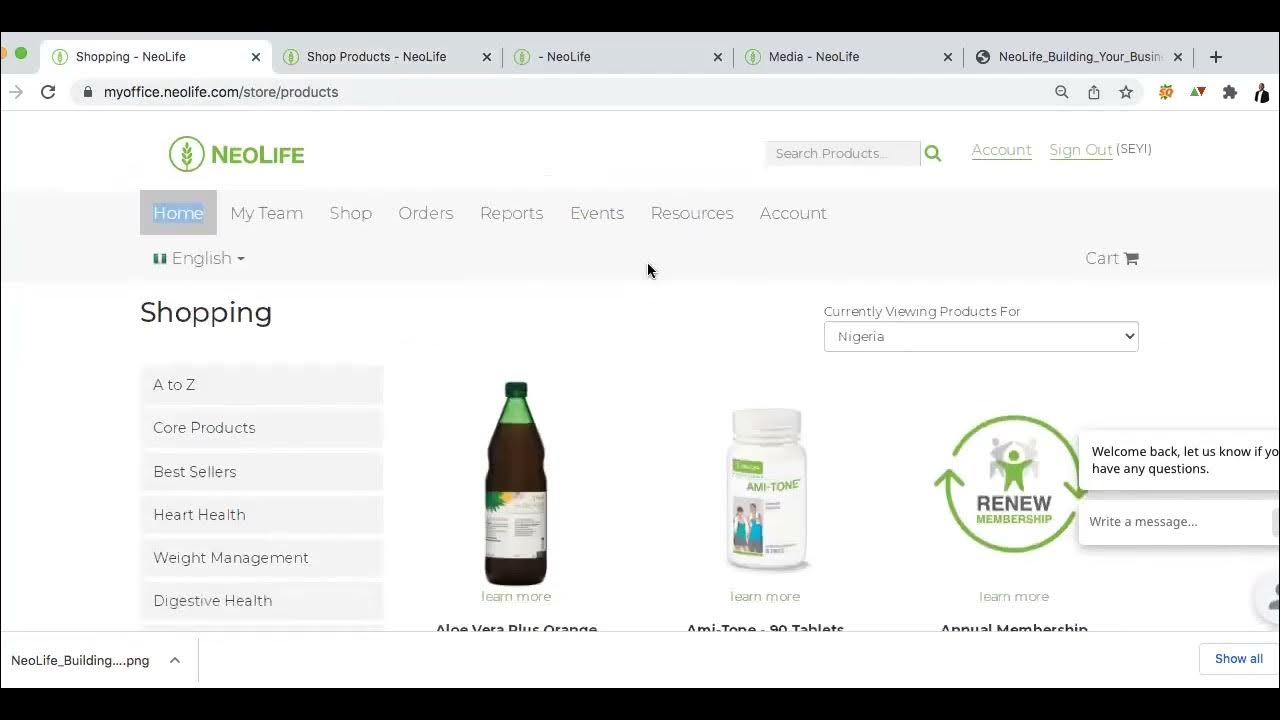Open the Orders menu
Image resolution: width=1280 pixels, height=720 pixels.
(426, 213)
